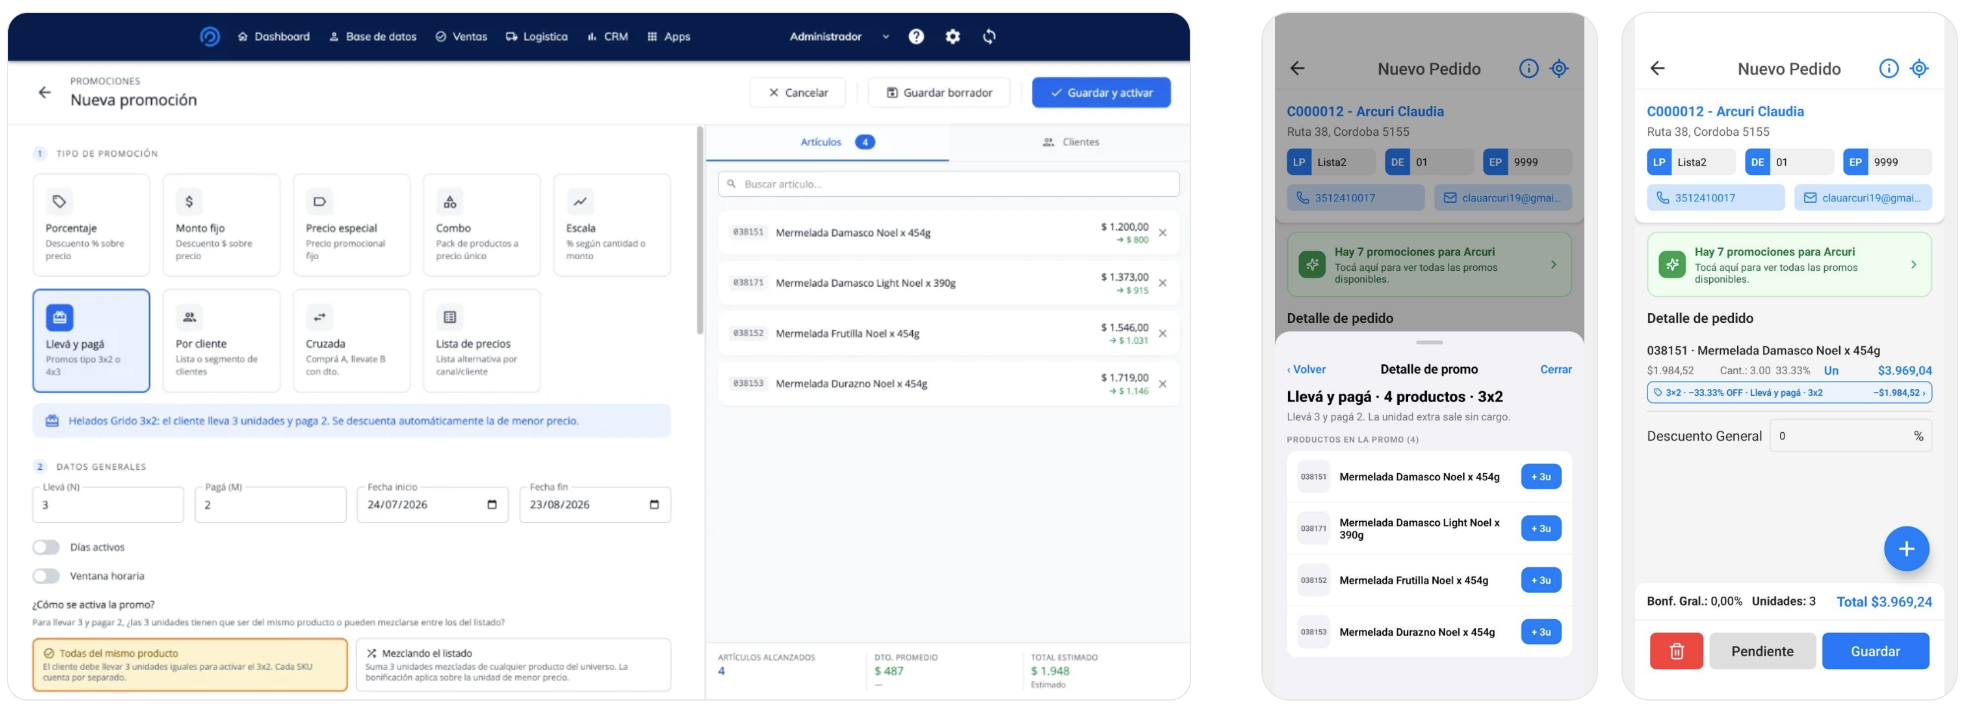This screenshot has width=1972, height=718.
Task: Open info icon in middle Nuevo Pedido screen
Action: 1528,68
